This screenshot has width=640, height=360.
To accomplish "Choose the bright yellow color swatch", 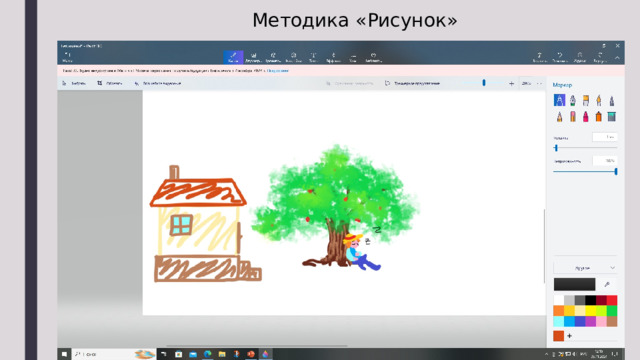I will coord(591,311).
